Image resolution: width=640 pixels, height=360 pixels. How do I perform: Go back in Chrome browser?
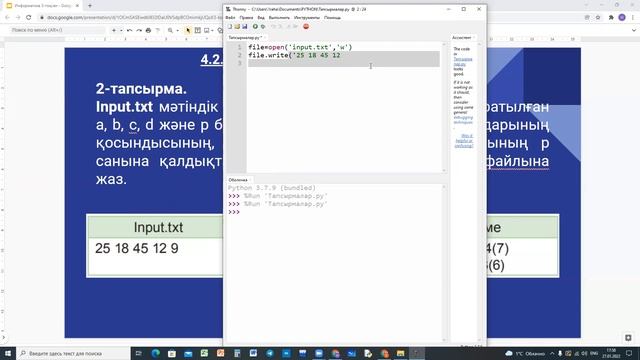[x=7, y=18]
